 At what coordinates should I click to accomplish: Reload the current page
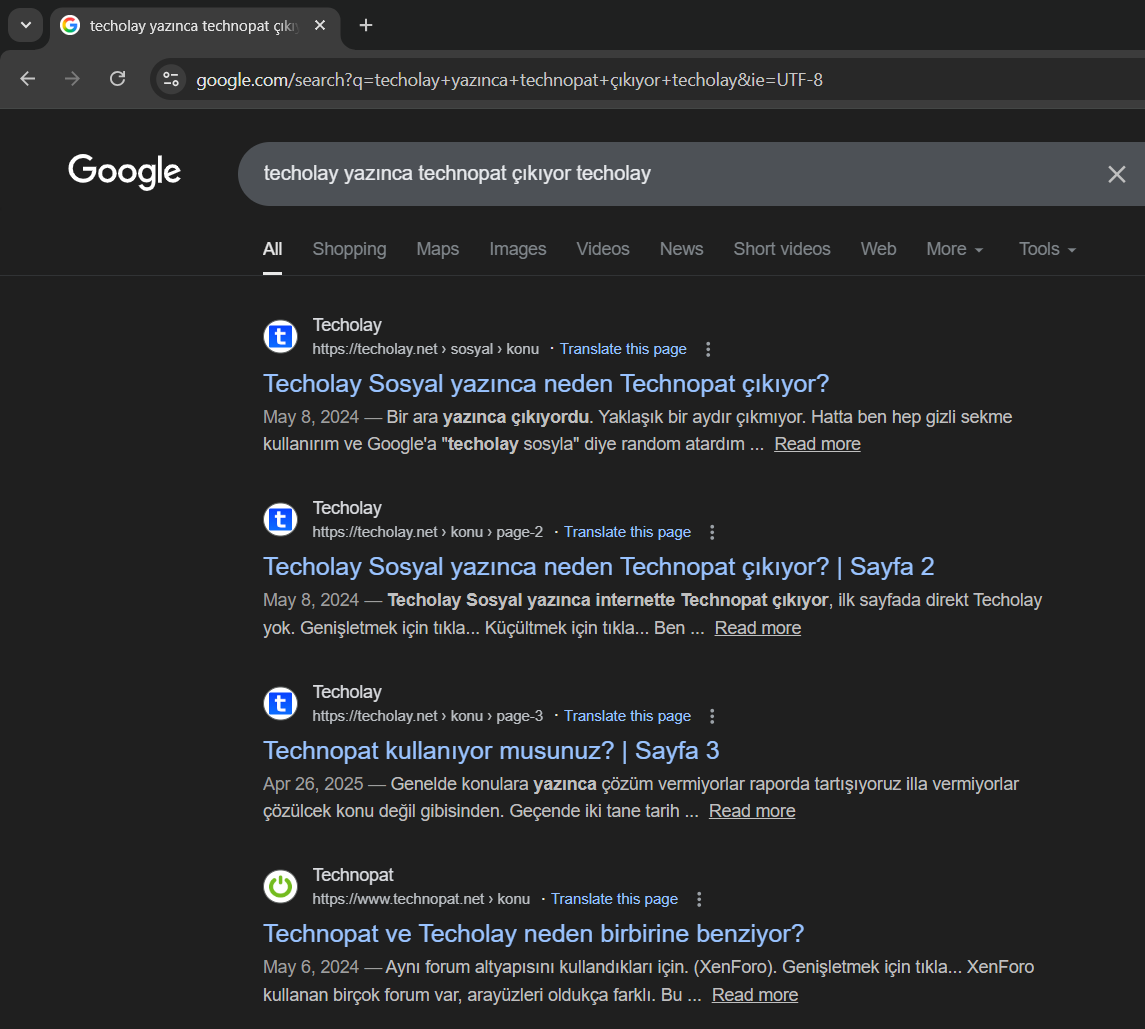coord(118,79)
